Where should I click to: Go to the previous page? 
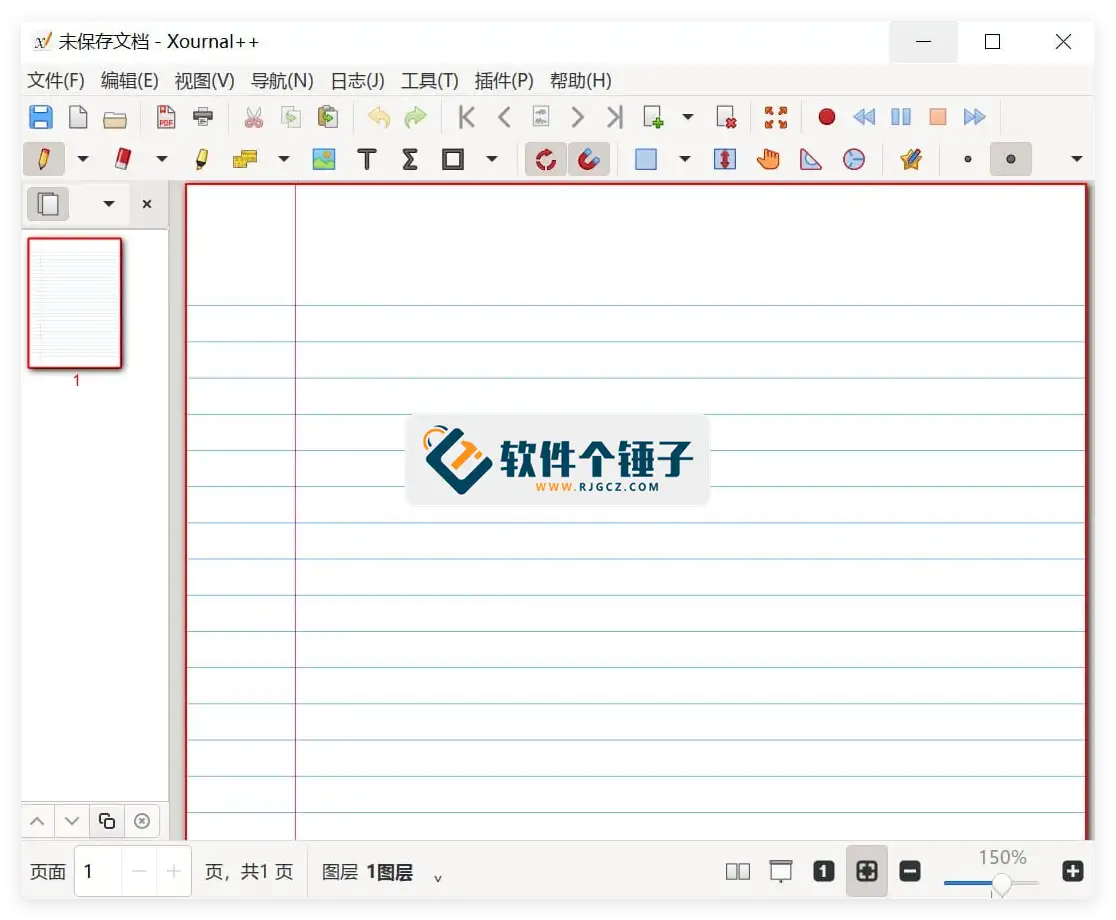504,117
